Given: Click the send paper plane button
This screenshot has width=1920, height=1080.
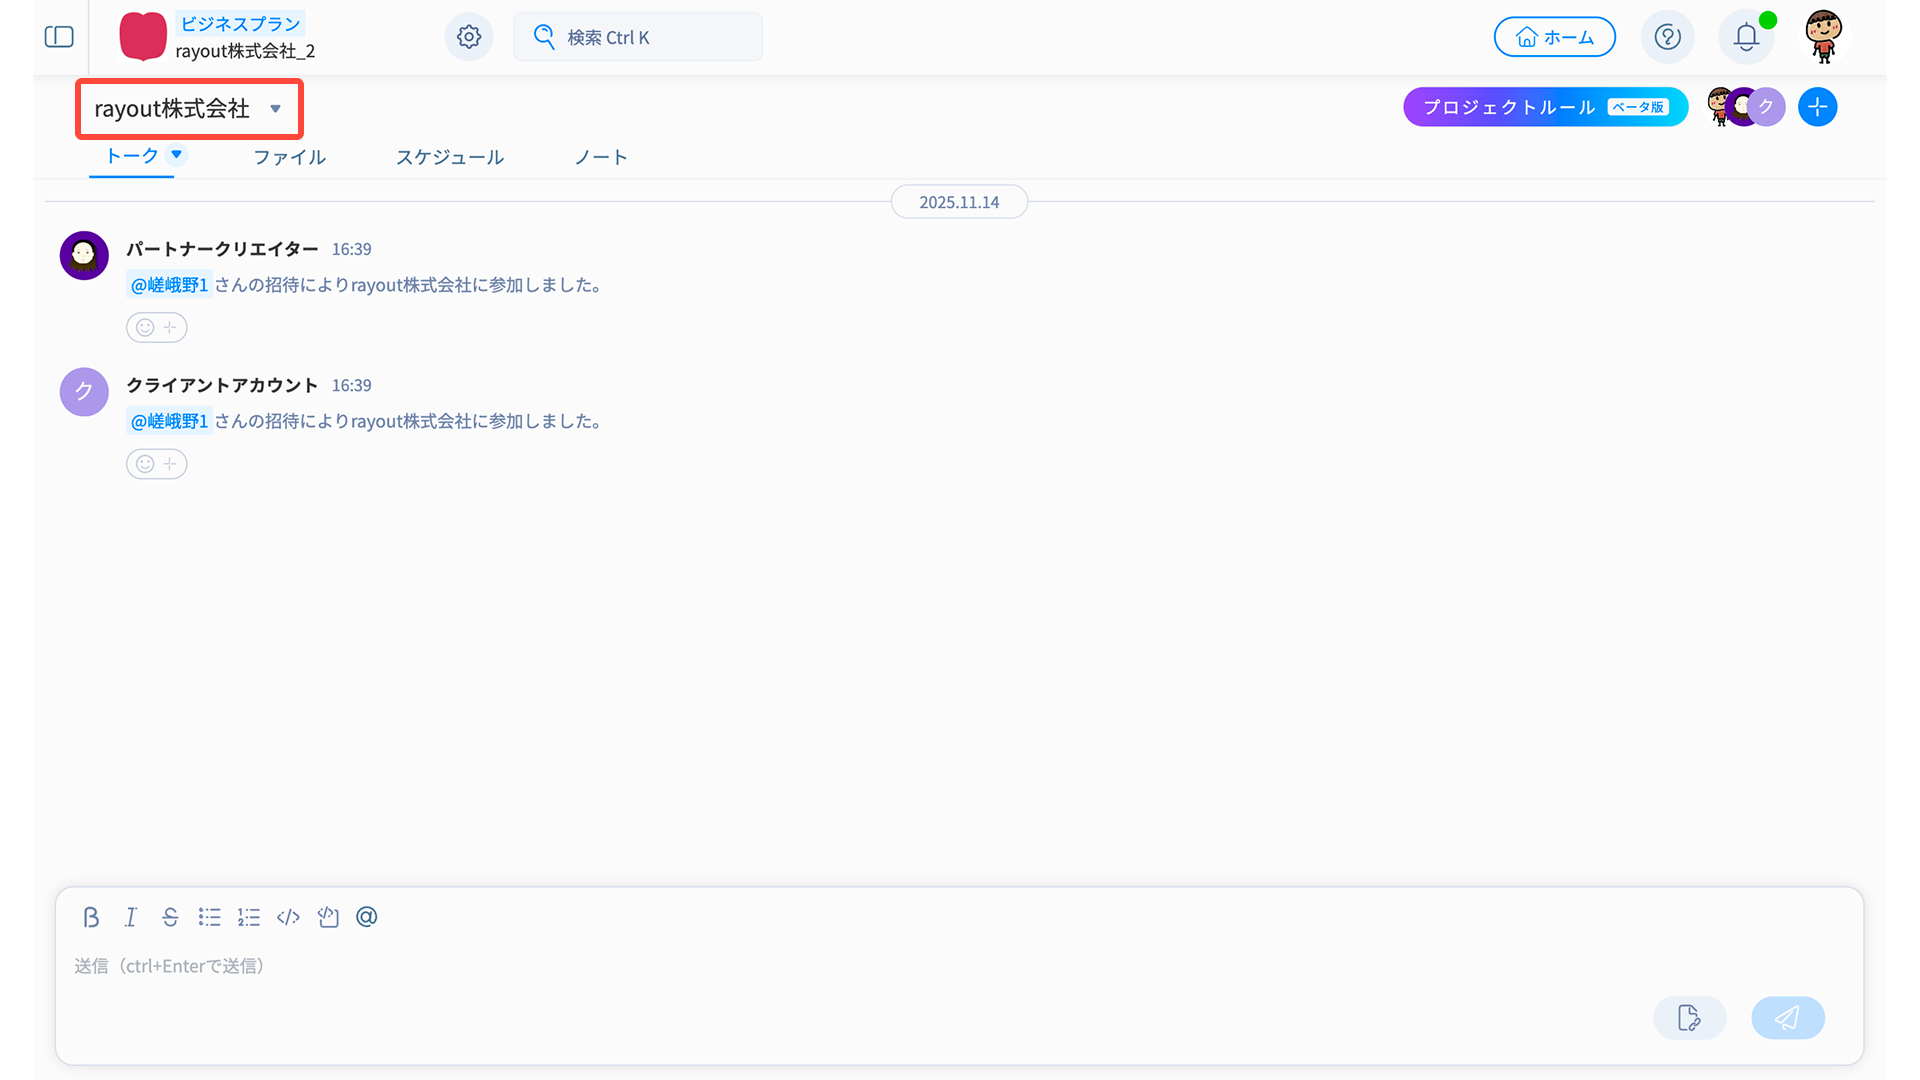Looking at the screenshot, I should 1787,1018.
